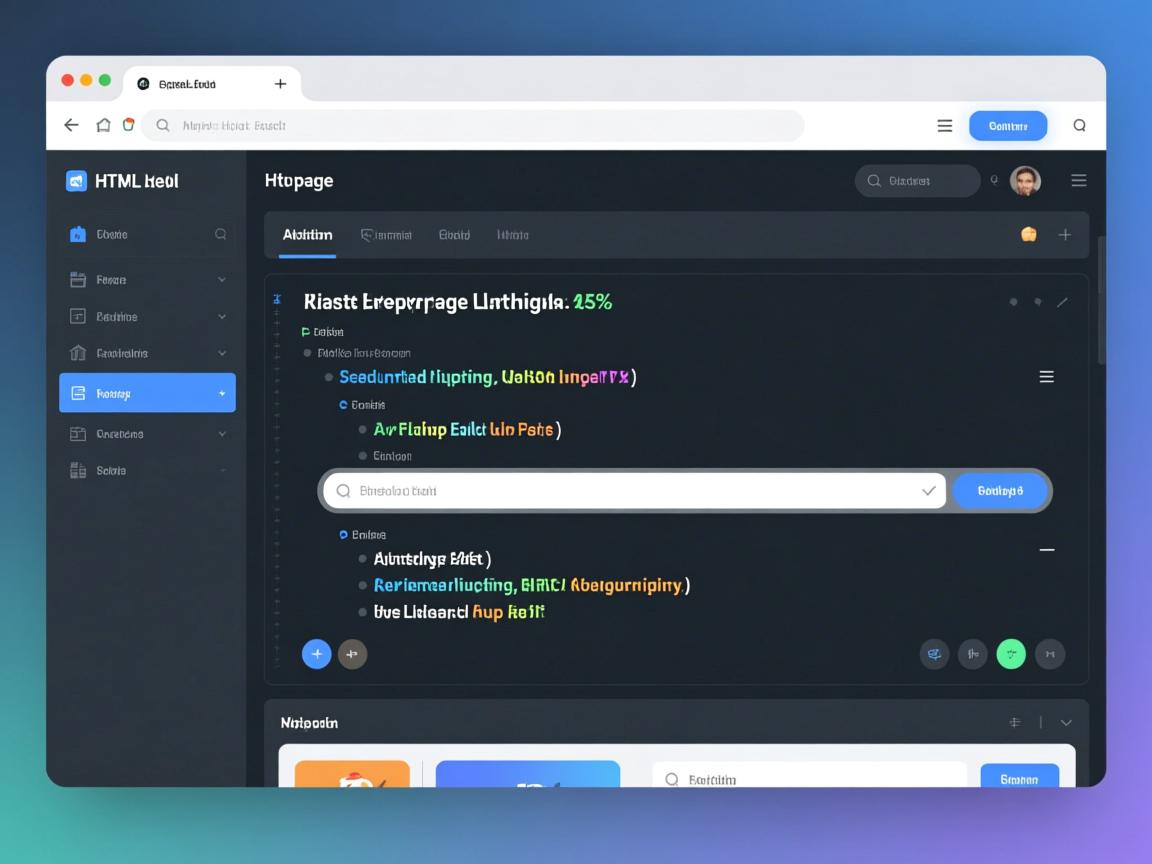Open new browser tab with plus

[x=280, y=84]
